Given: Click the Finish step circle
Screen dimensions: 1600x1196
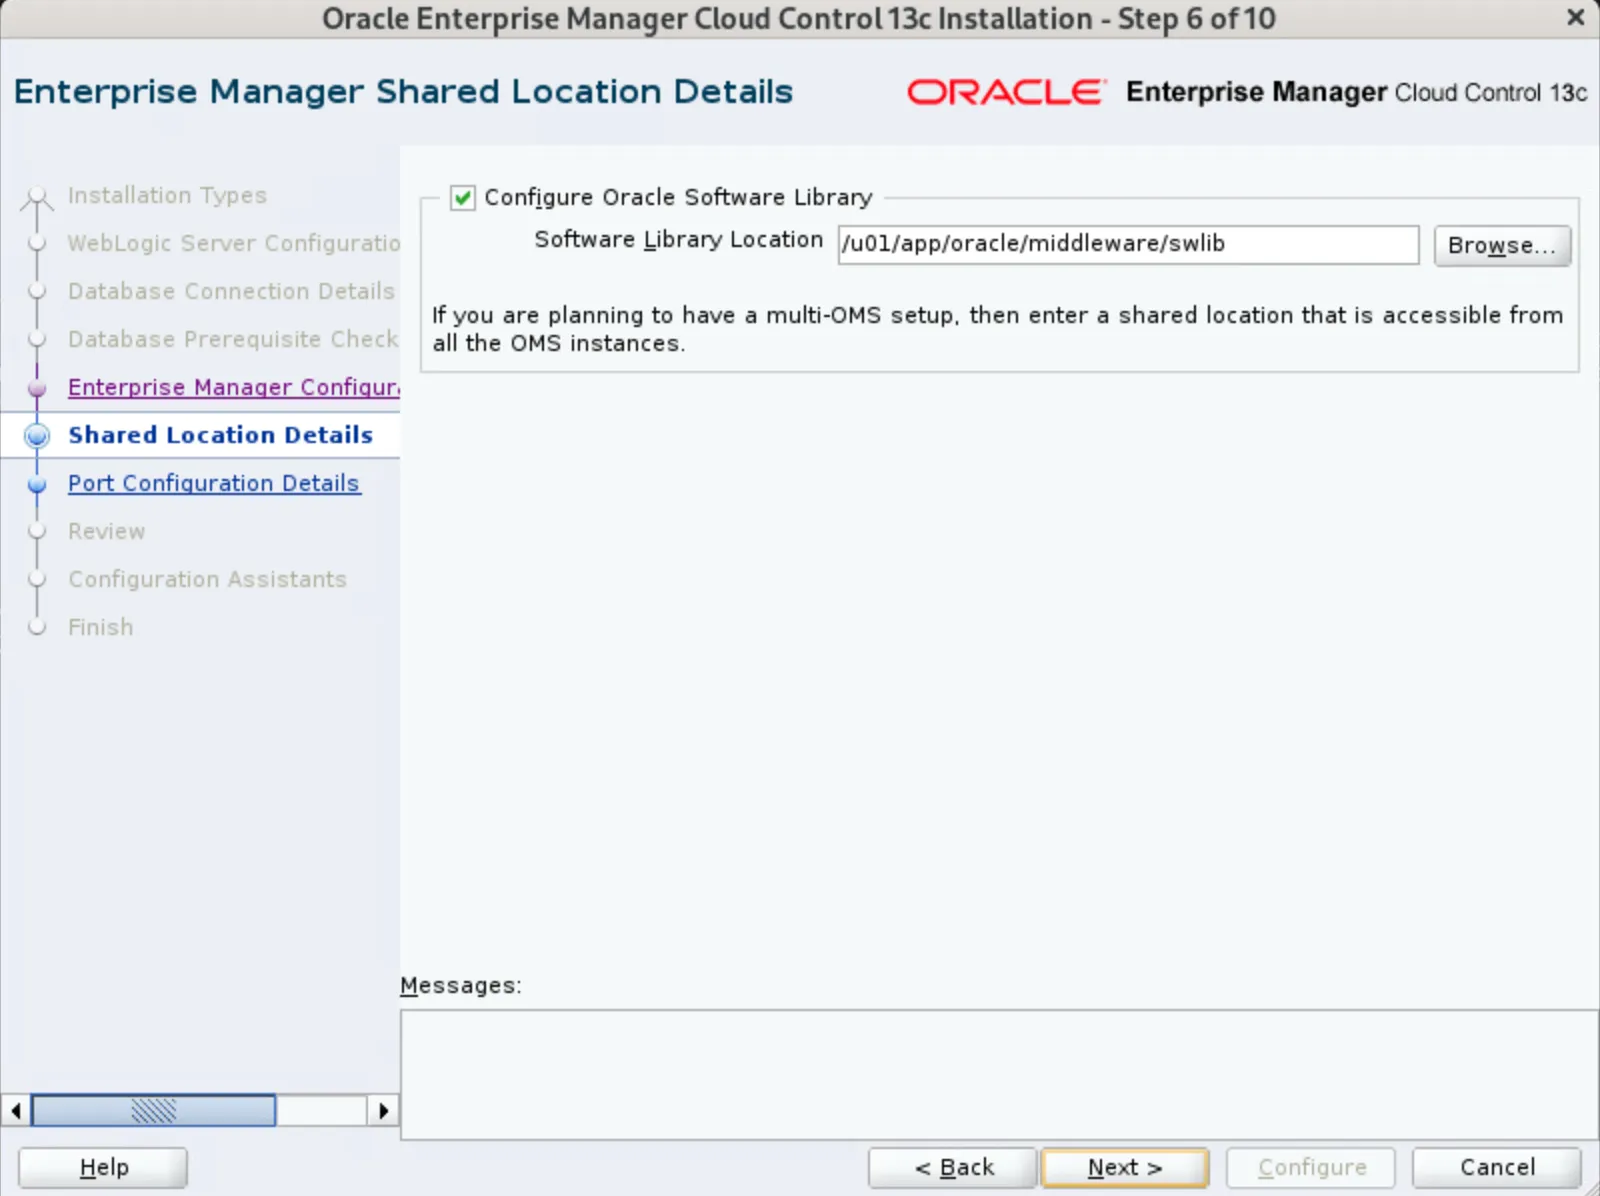Looking at the screenshot, I should pos(37,627).
